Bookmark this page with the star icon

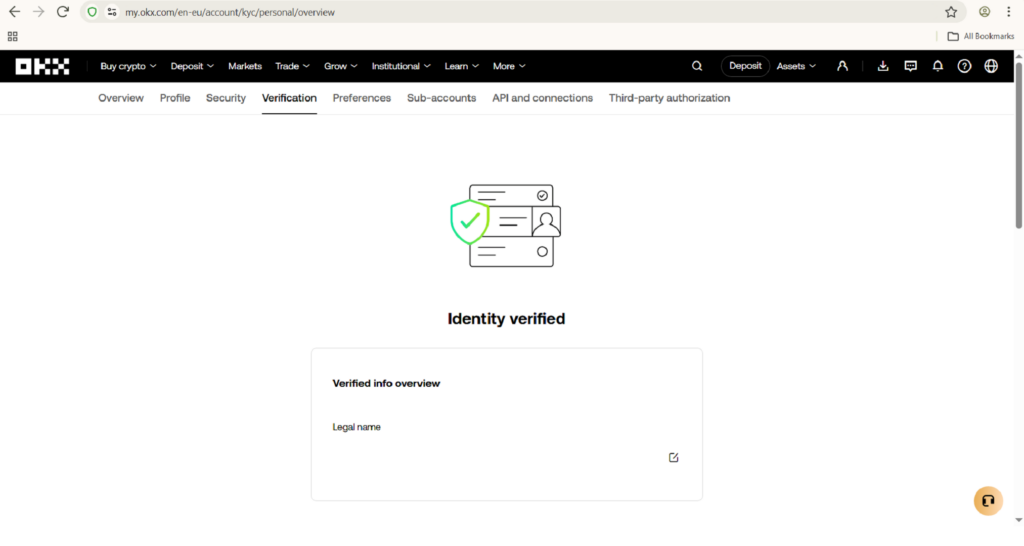click(951, 12)
